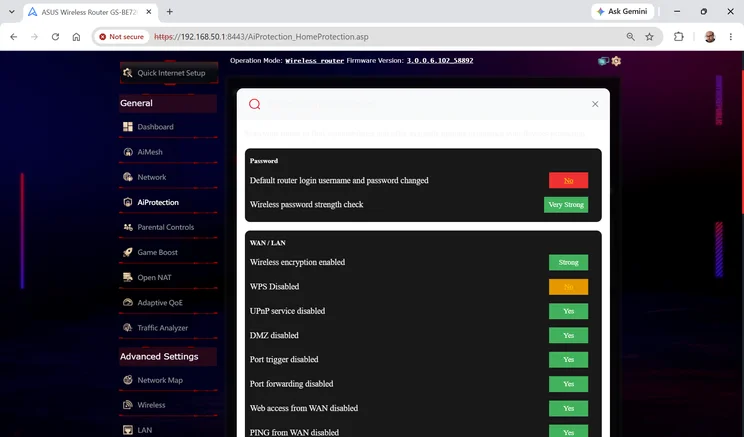Open the Dashboard icon in sidebar
Viewport: 744px width, 437px height.
(128, 127)
